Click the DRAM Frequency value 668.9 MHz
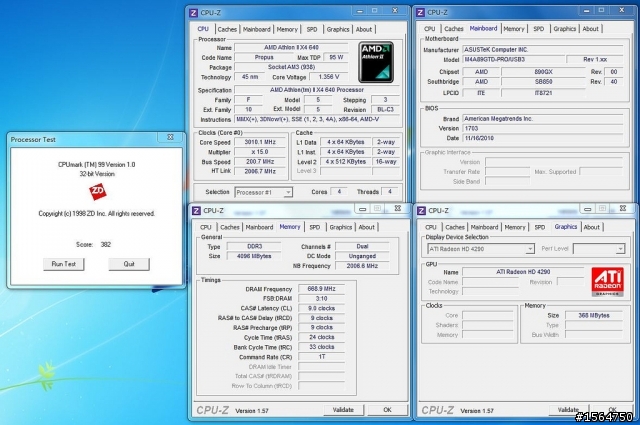Viewport: 640px width, 425px height. click(321, 289)
